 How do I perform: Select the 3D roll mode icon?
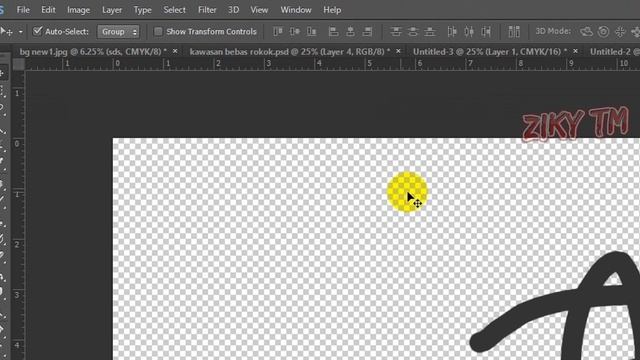(603, 31)
